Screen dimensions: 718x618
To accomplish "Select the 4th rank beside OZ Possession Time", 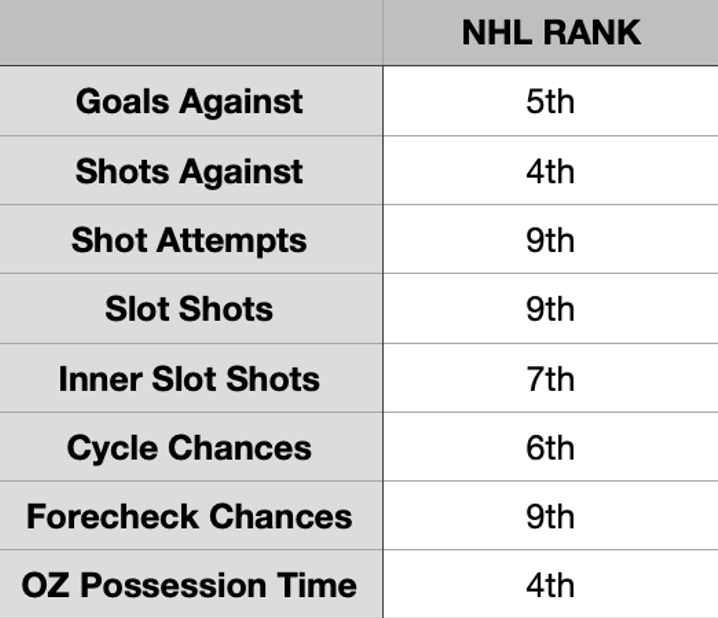I will [550, 585].
